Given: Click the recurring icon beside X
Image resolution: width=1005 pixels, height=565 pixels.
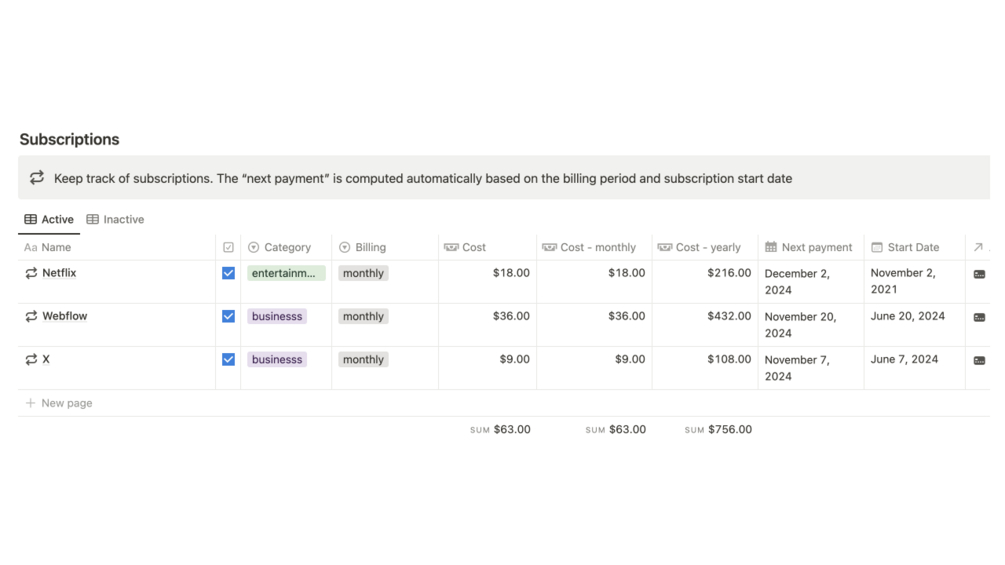Looking at the screenshot, I should (x=31, y=359).
